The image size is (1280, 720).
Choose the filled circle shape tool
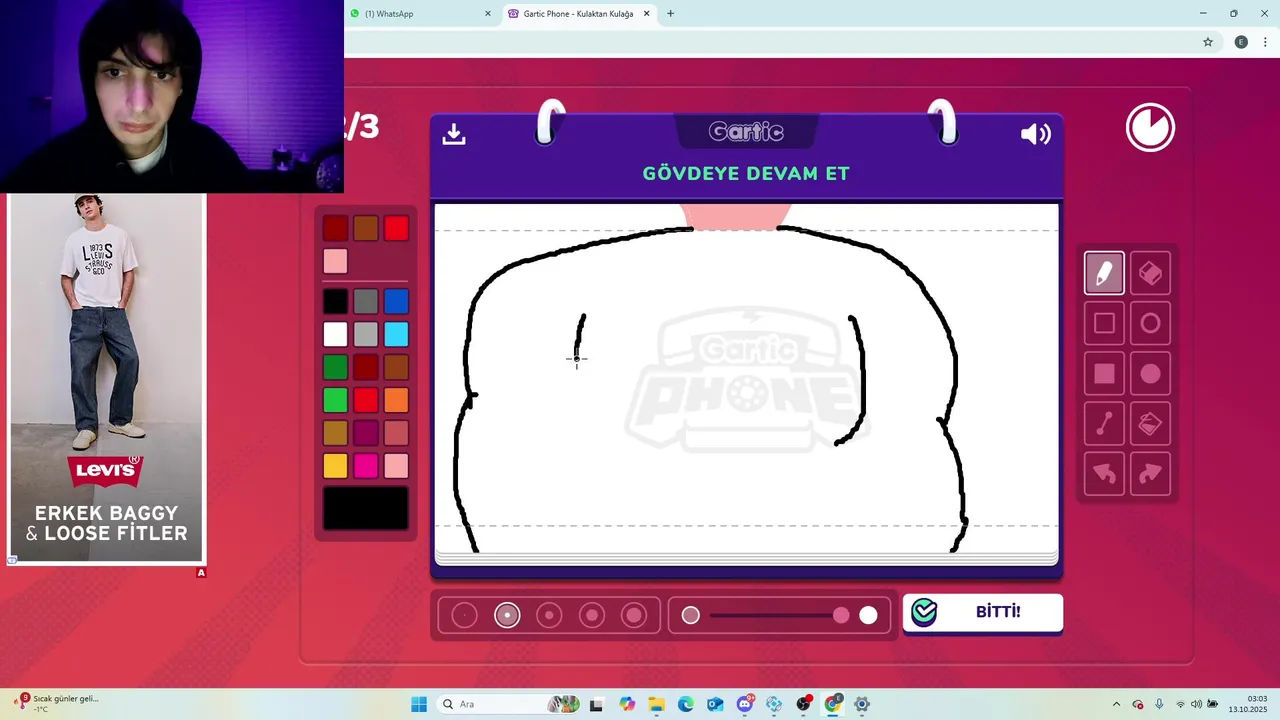tap(1150, 374)
